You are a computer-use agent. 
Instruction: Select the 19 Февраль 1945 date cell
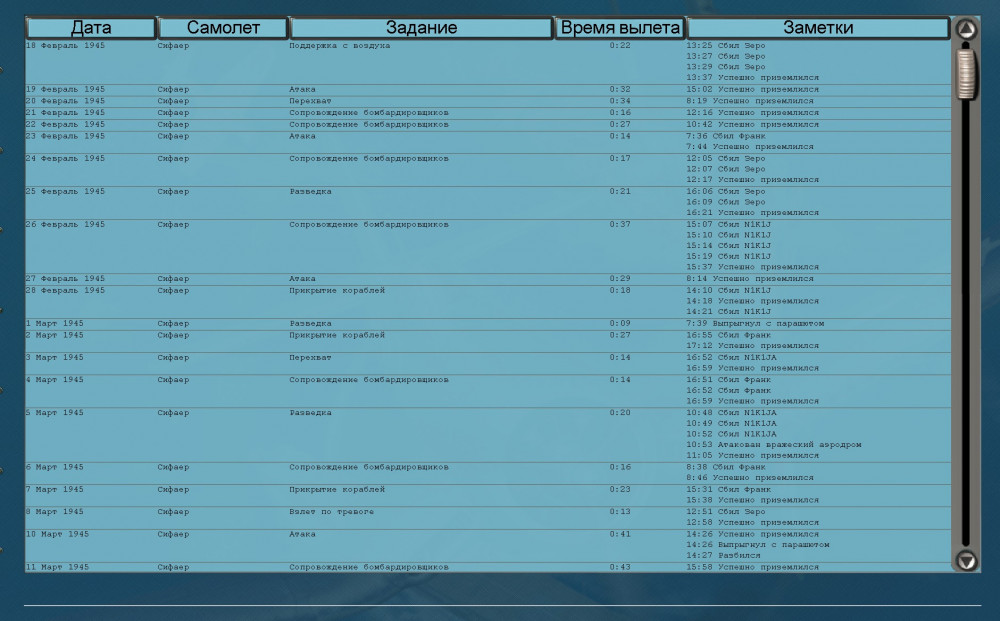pos(65,90)
